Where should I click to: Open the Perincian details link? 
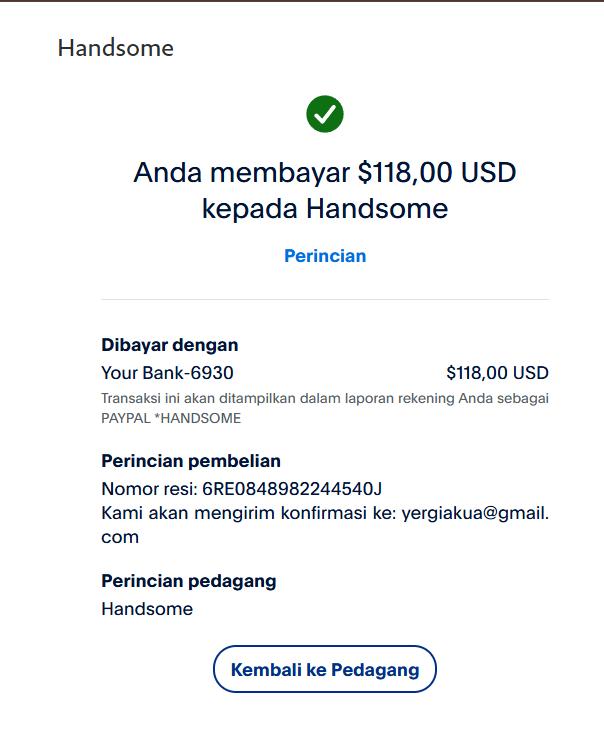click(325, 256)
